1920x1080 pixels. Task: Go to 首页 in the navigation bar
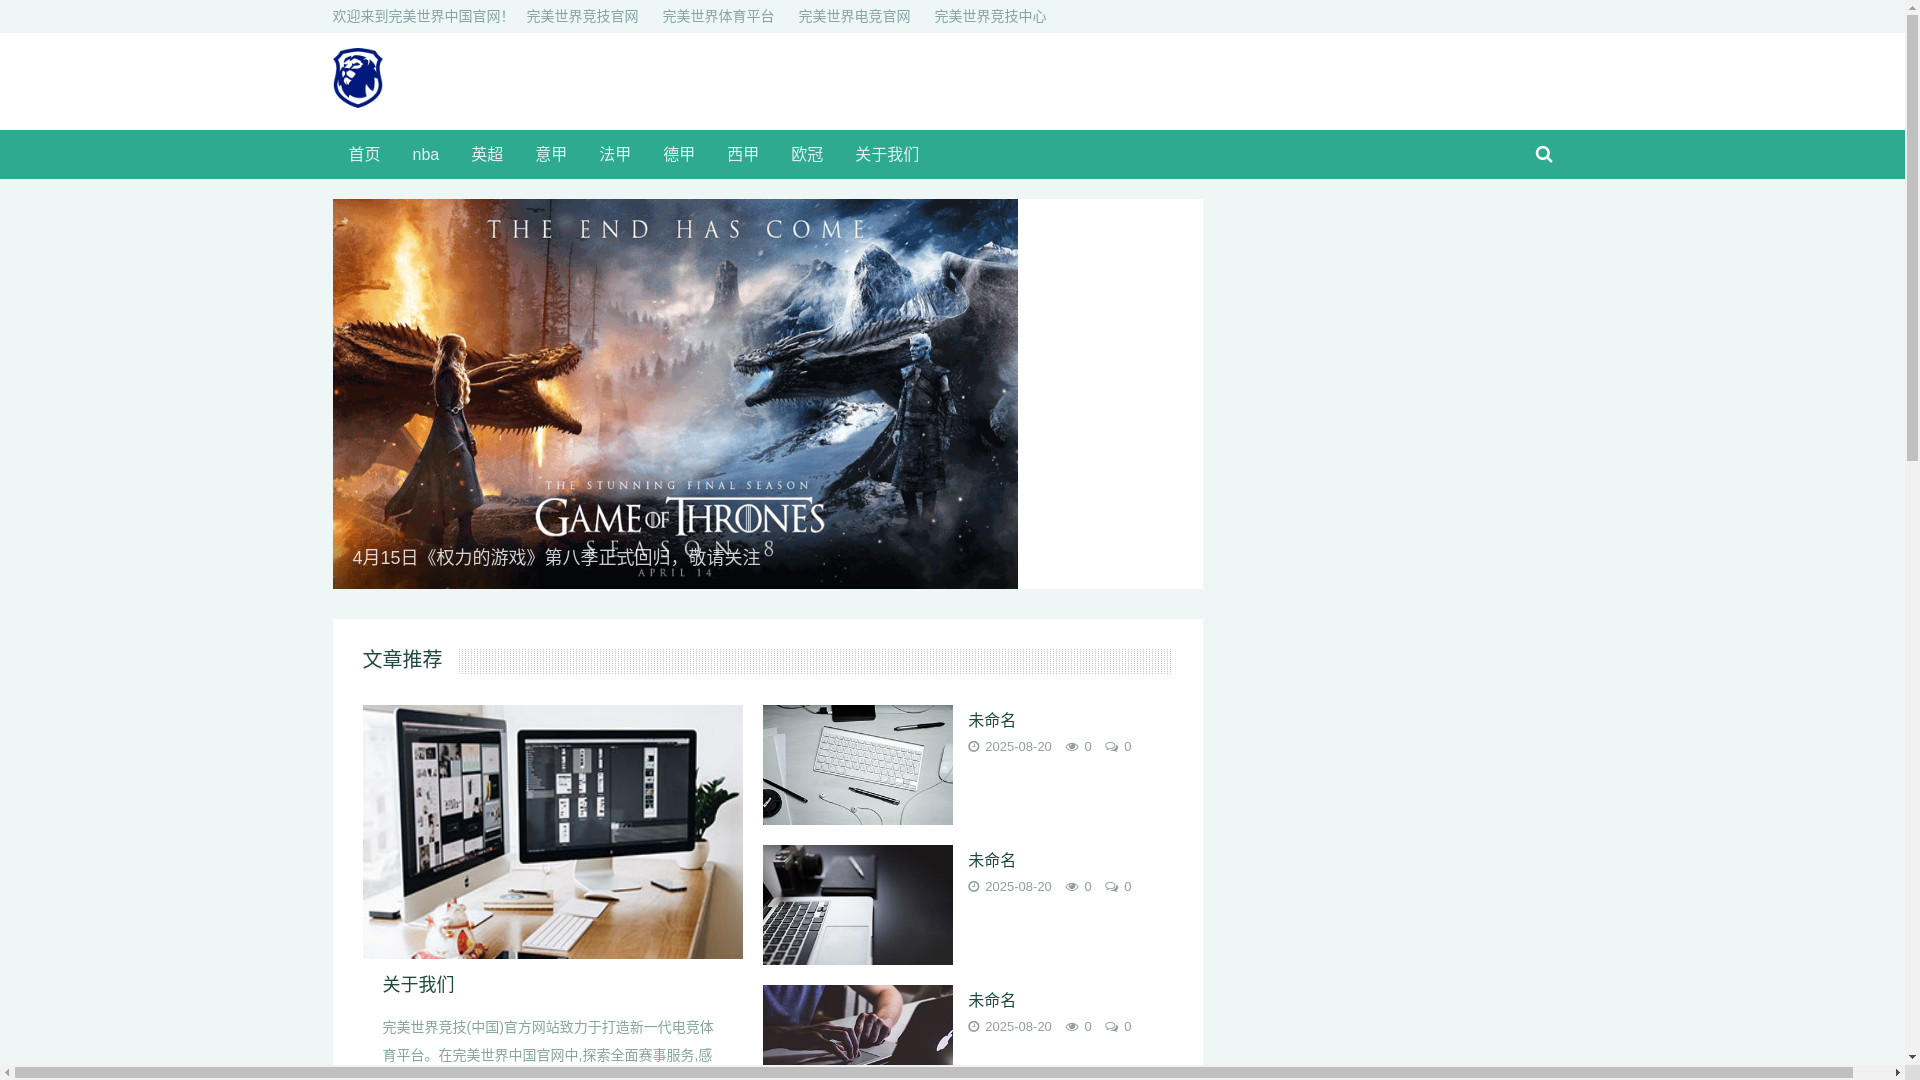point(364,154)
